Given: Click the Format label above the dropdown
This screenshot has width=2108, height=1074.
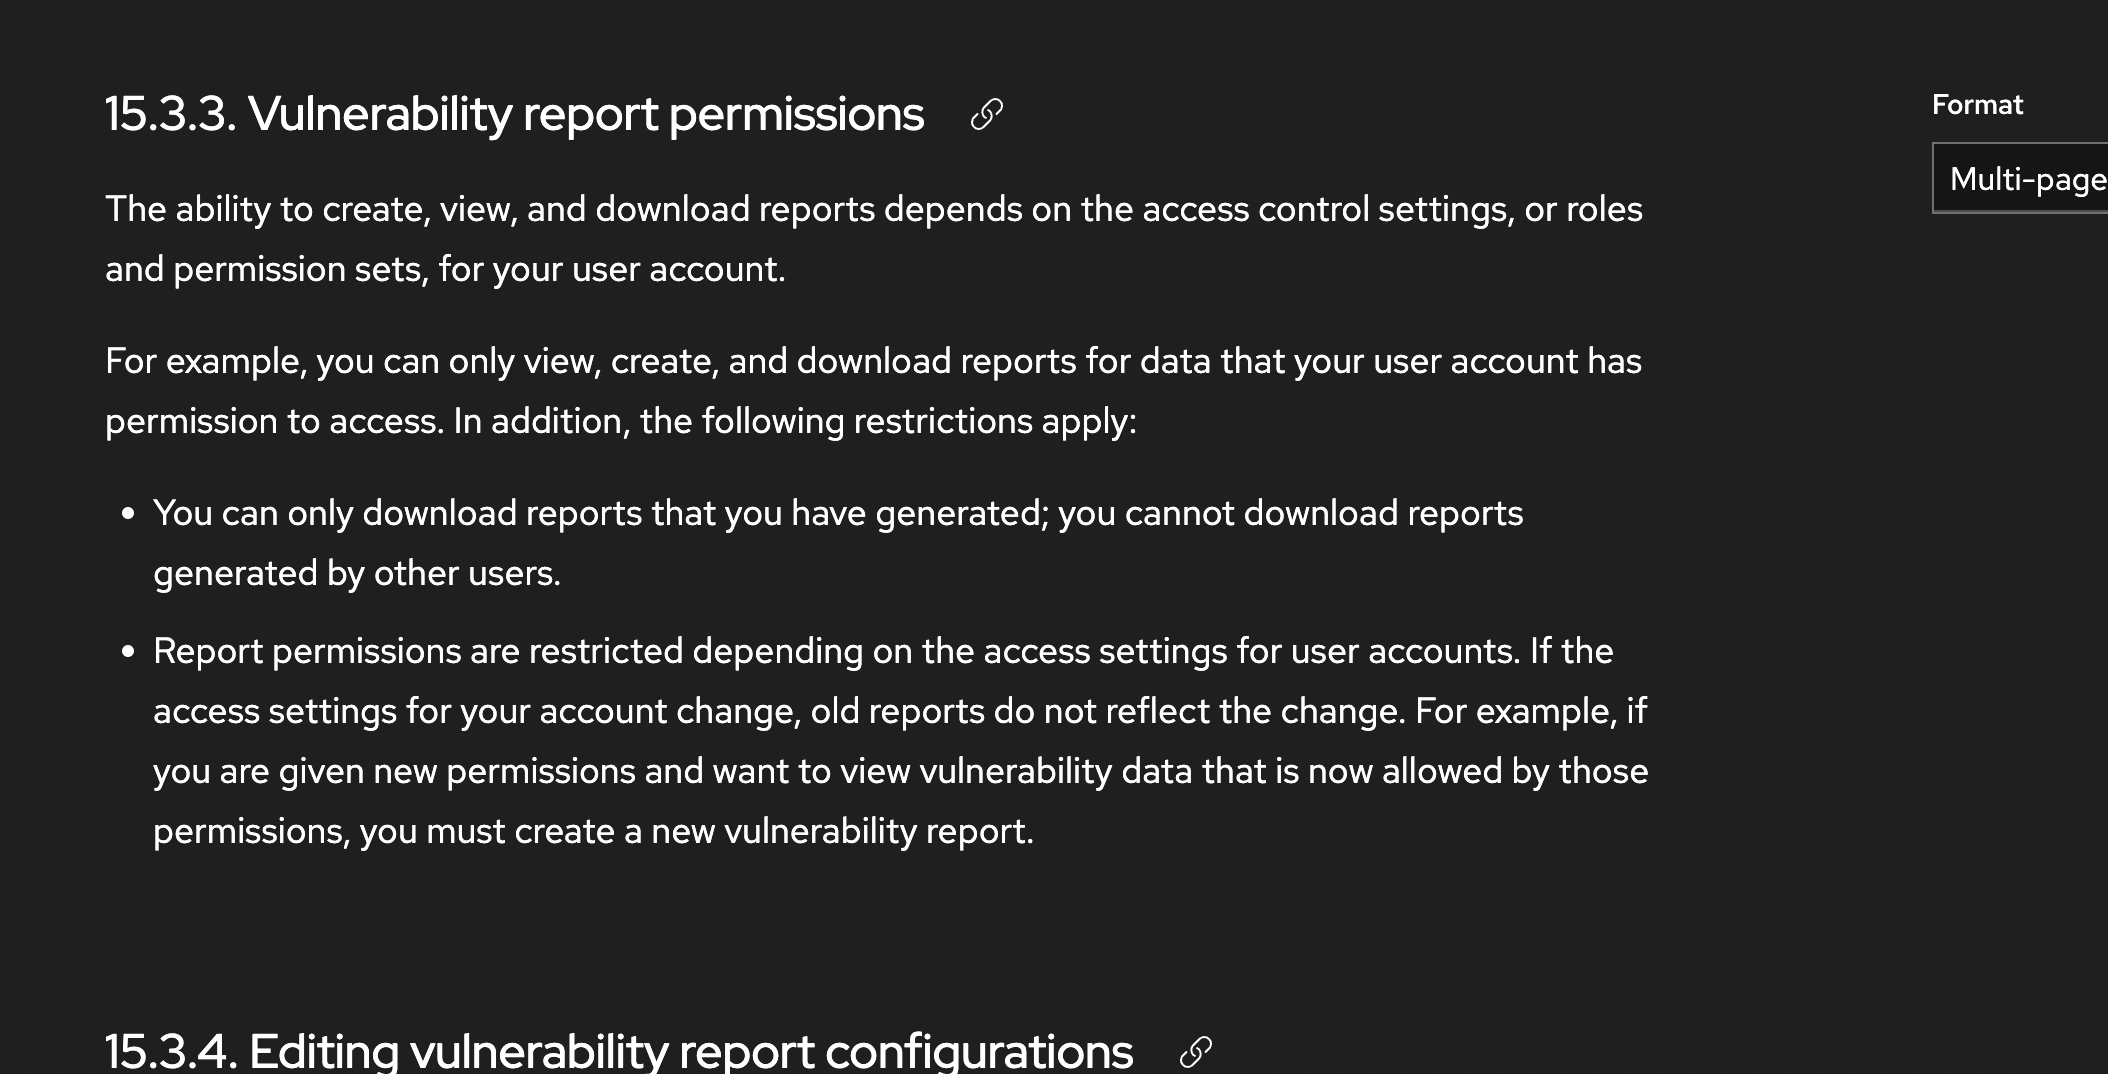Looking at the screenshot, I should coord(1977,105).
